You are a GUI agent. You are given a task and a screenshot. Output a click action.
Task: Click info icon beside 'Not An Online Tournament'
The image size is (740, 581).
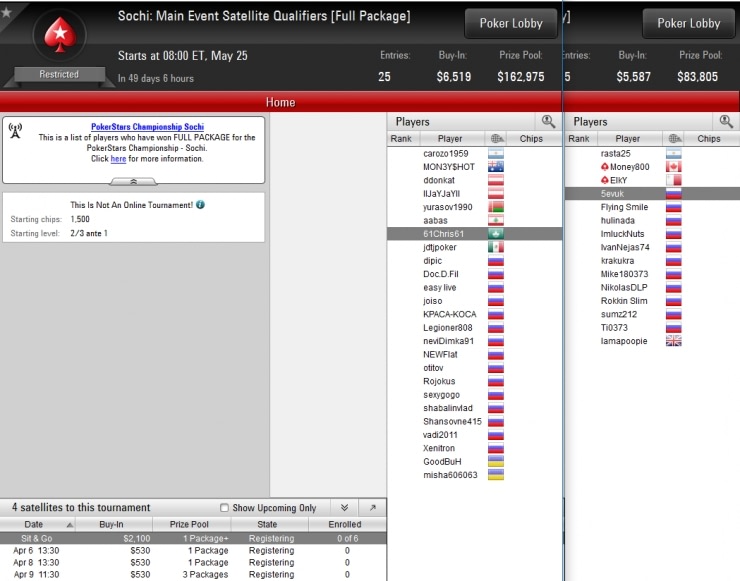tap(201, 205)
